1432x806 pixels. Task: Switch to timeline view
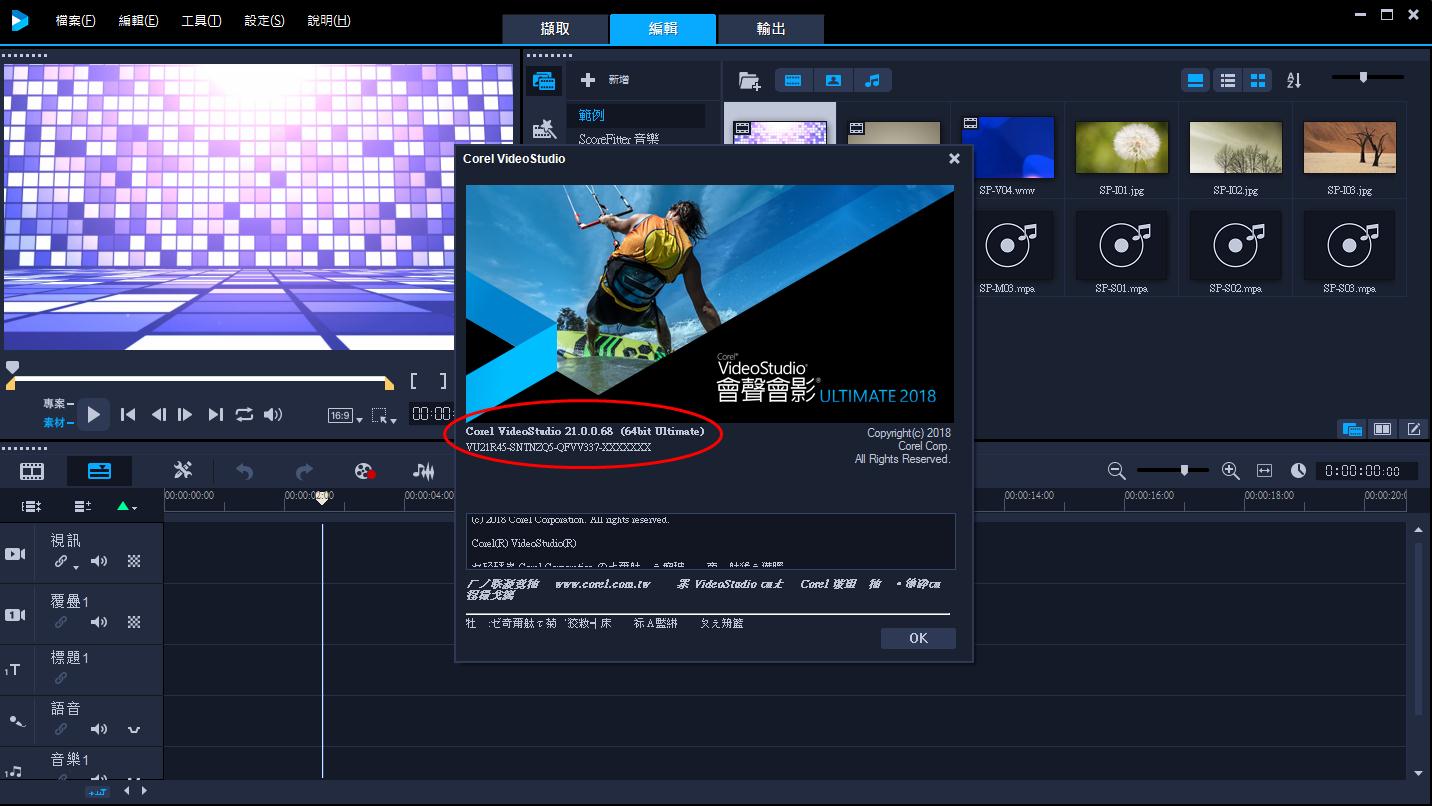[x=100, y=470]
